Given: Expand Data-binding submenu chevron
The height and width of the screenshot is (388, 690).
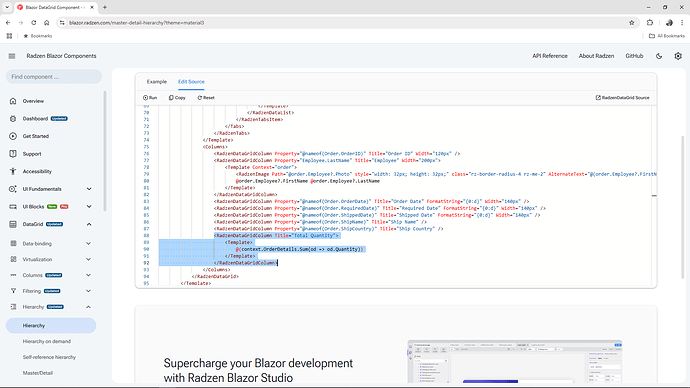Looking at the screenshot, I should coord(88,243).
